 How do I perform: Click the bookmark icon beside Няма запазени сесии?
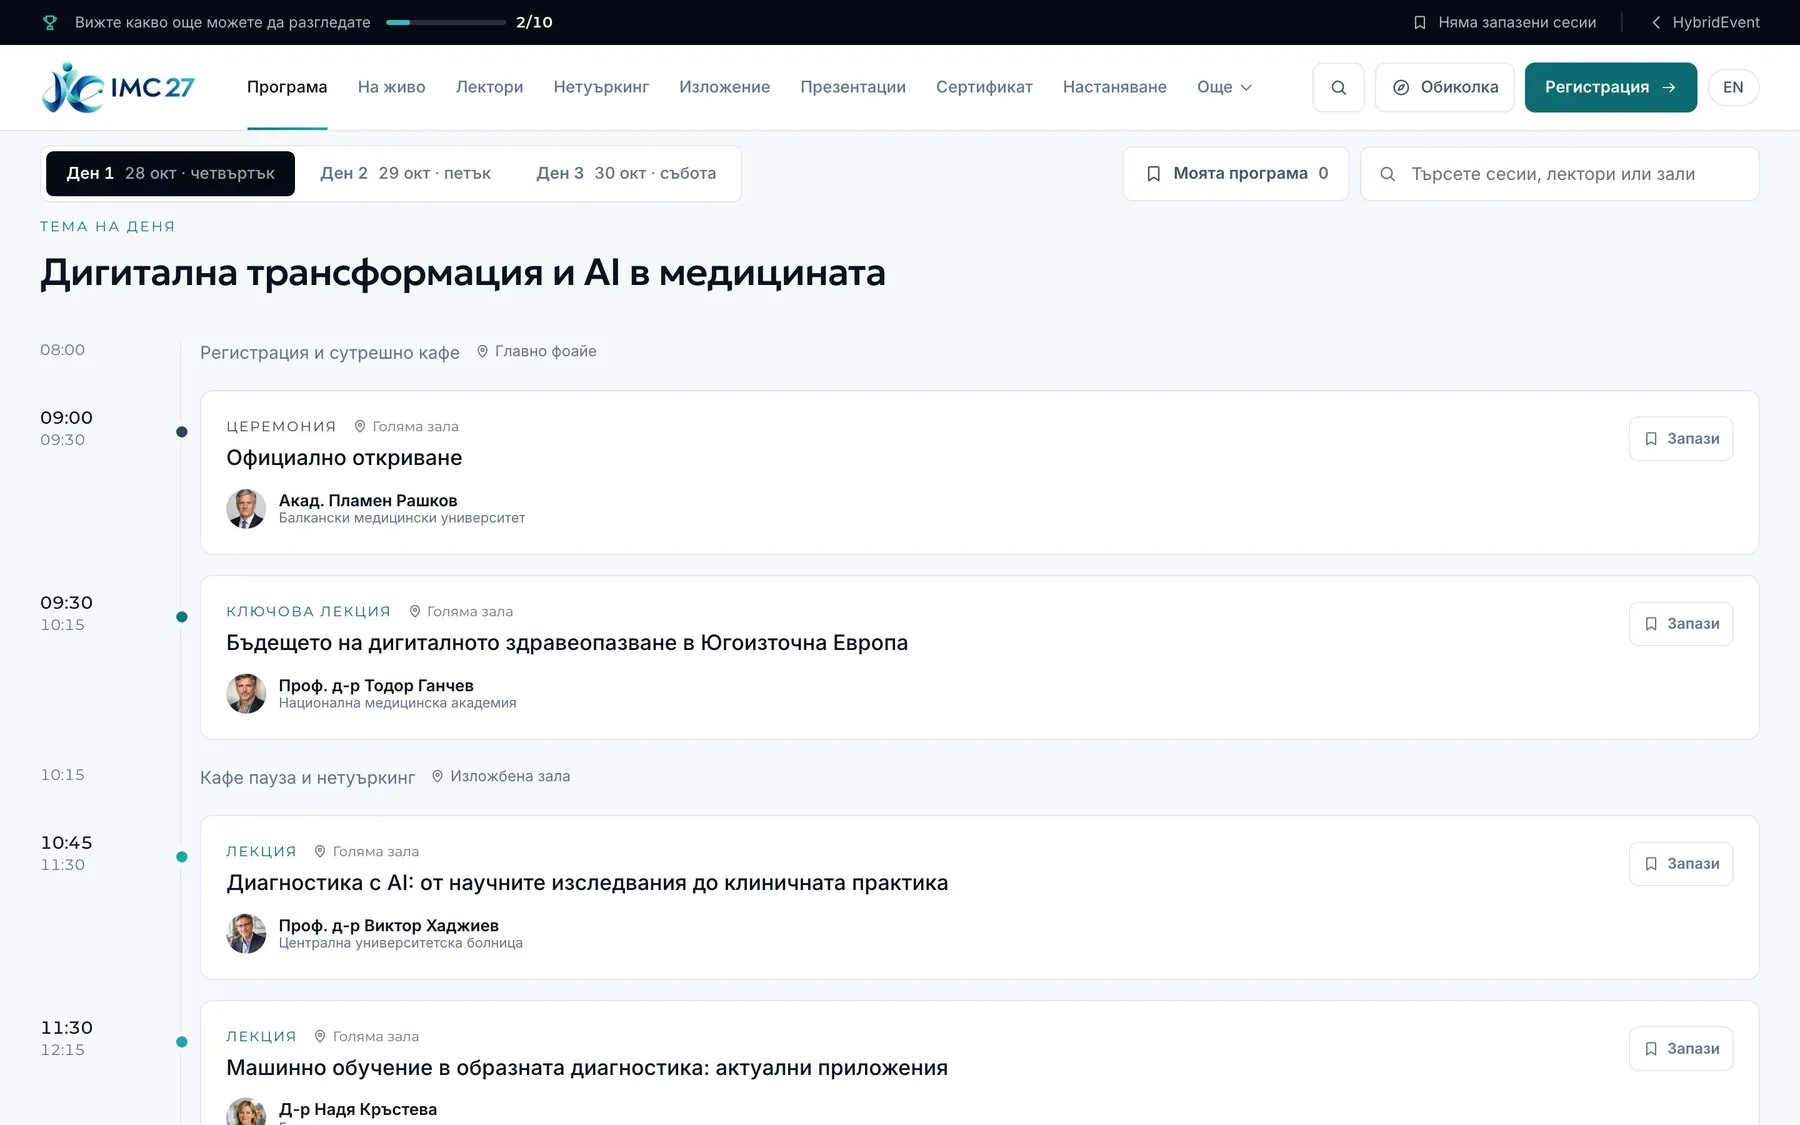pos(1419,22)
